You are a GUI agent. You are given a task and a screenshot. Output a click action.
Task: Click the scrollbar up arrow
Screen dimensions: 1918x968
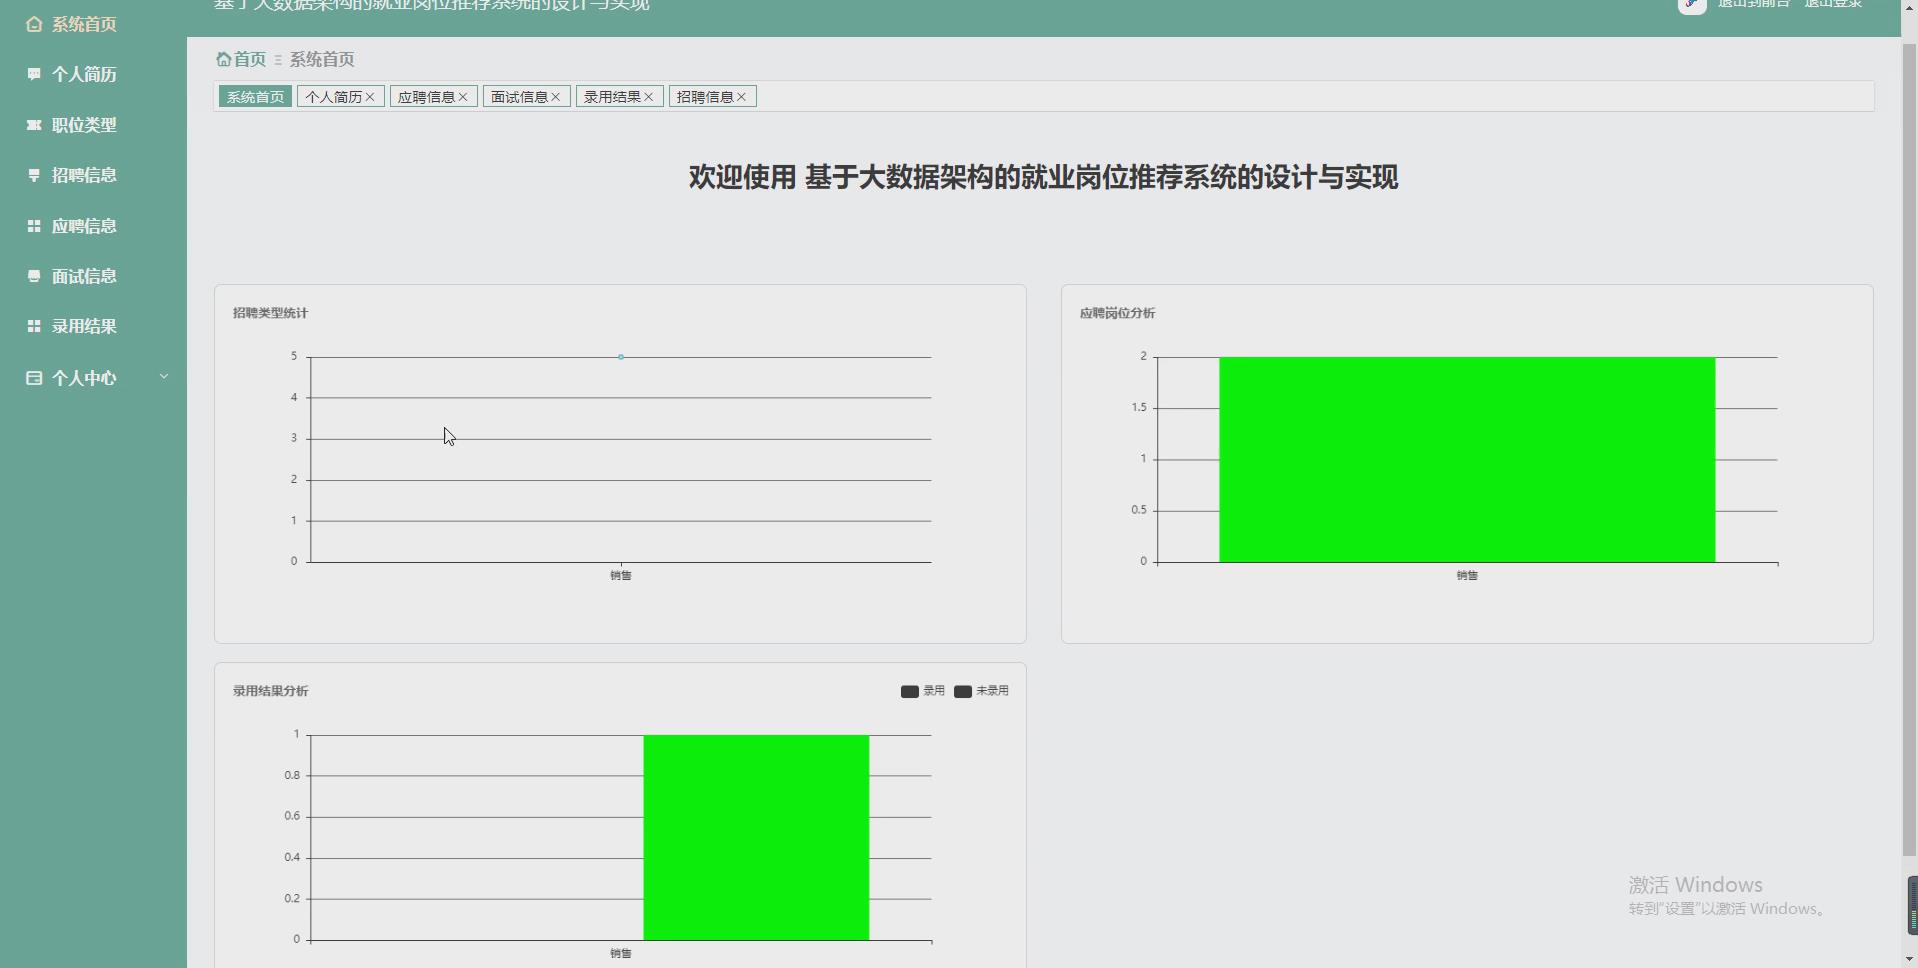(1909, 8)
